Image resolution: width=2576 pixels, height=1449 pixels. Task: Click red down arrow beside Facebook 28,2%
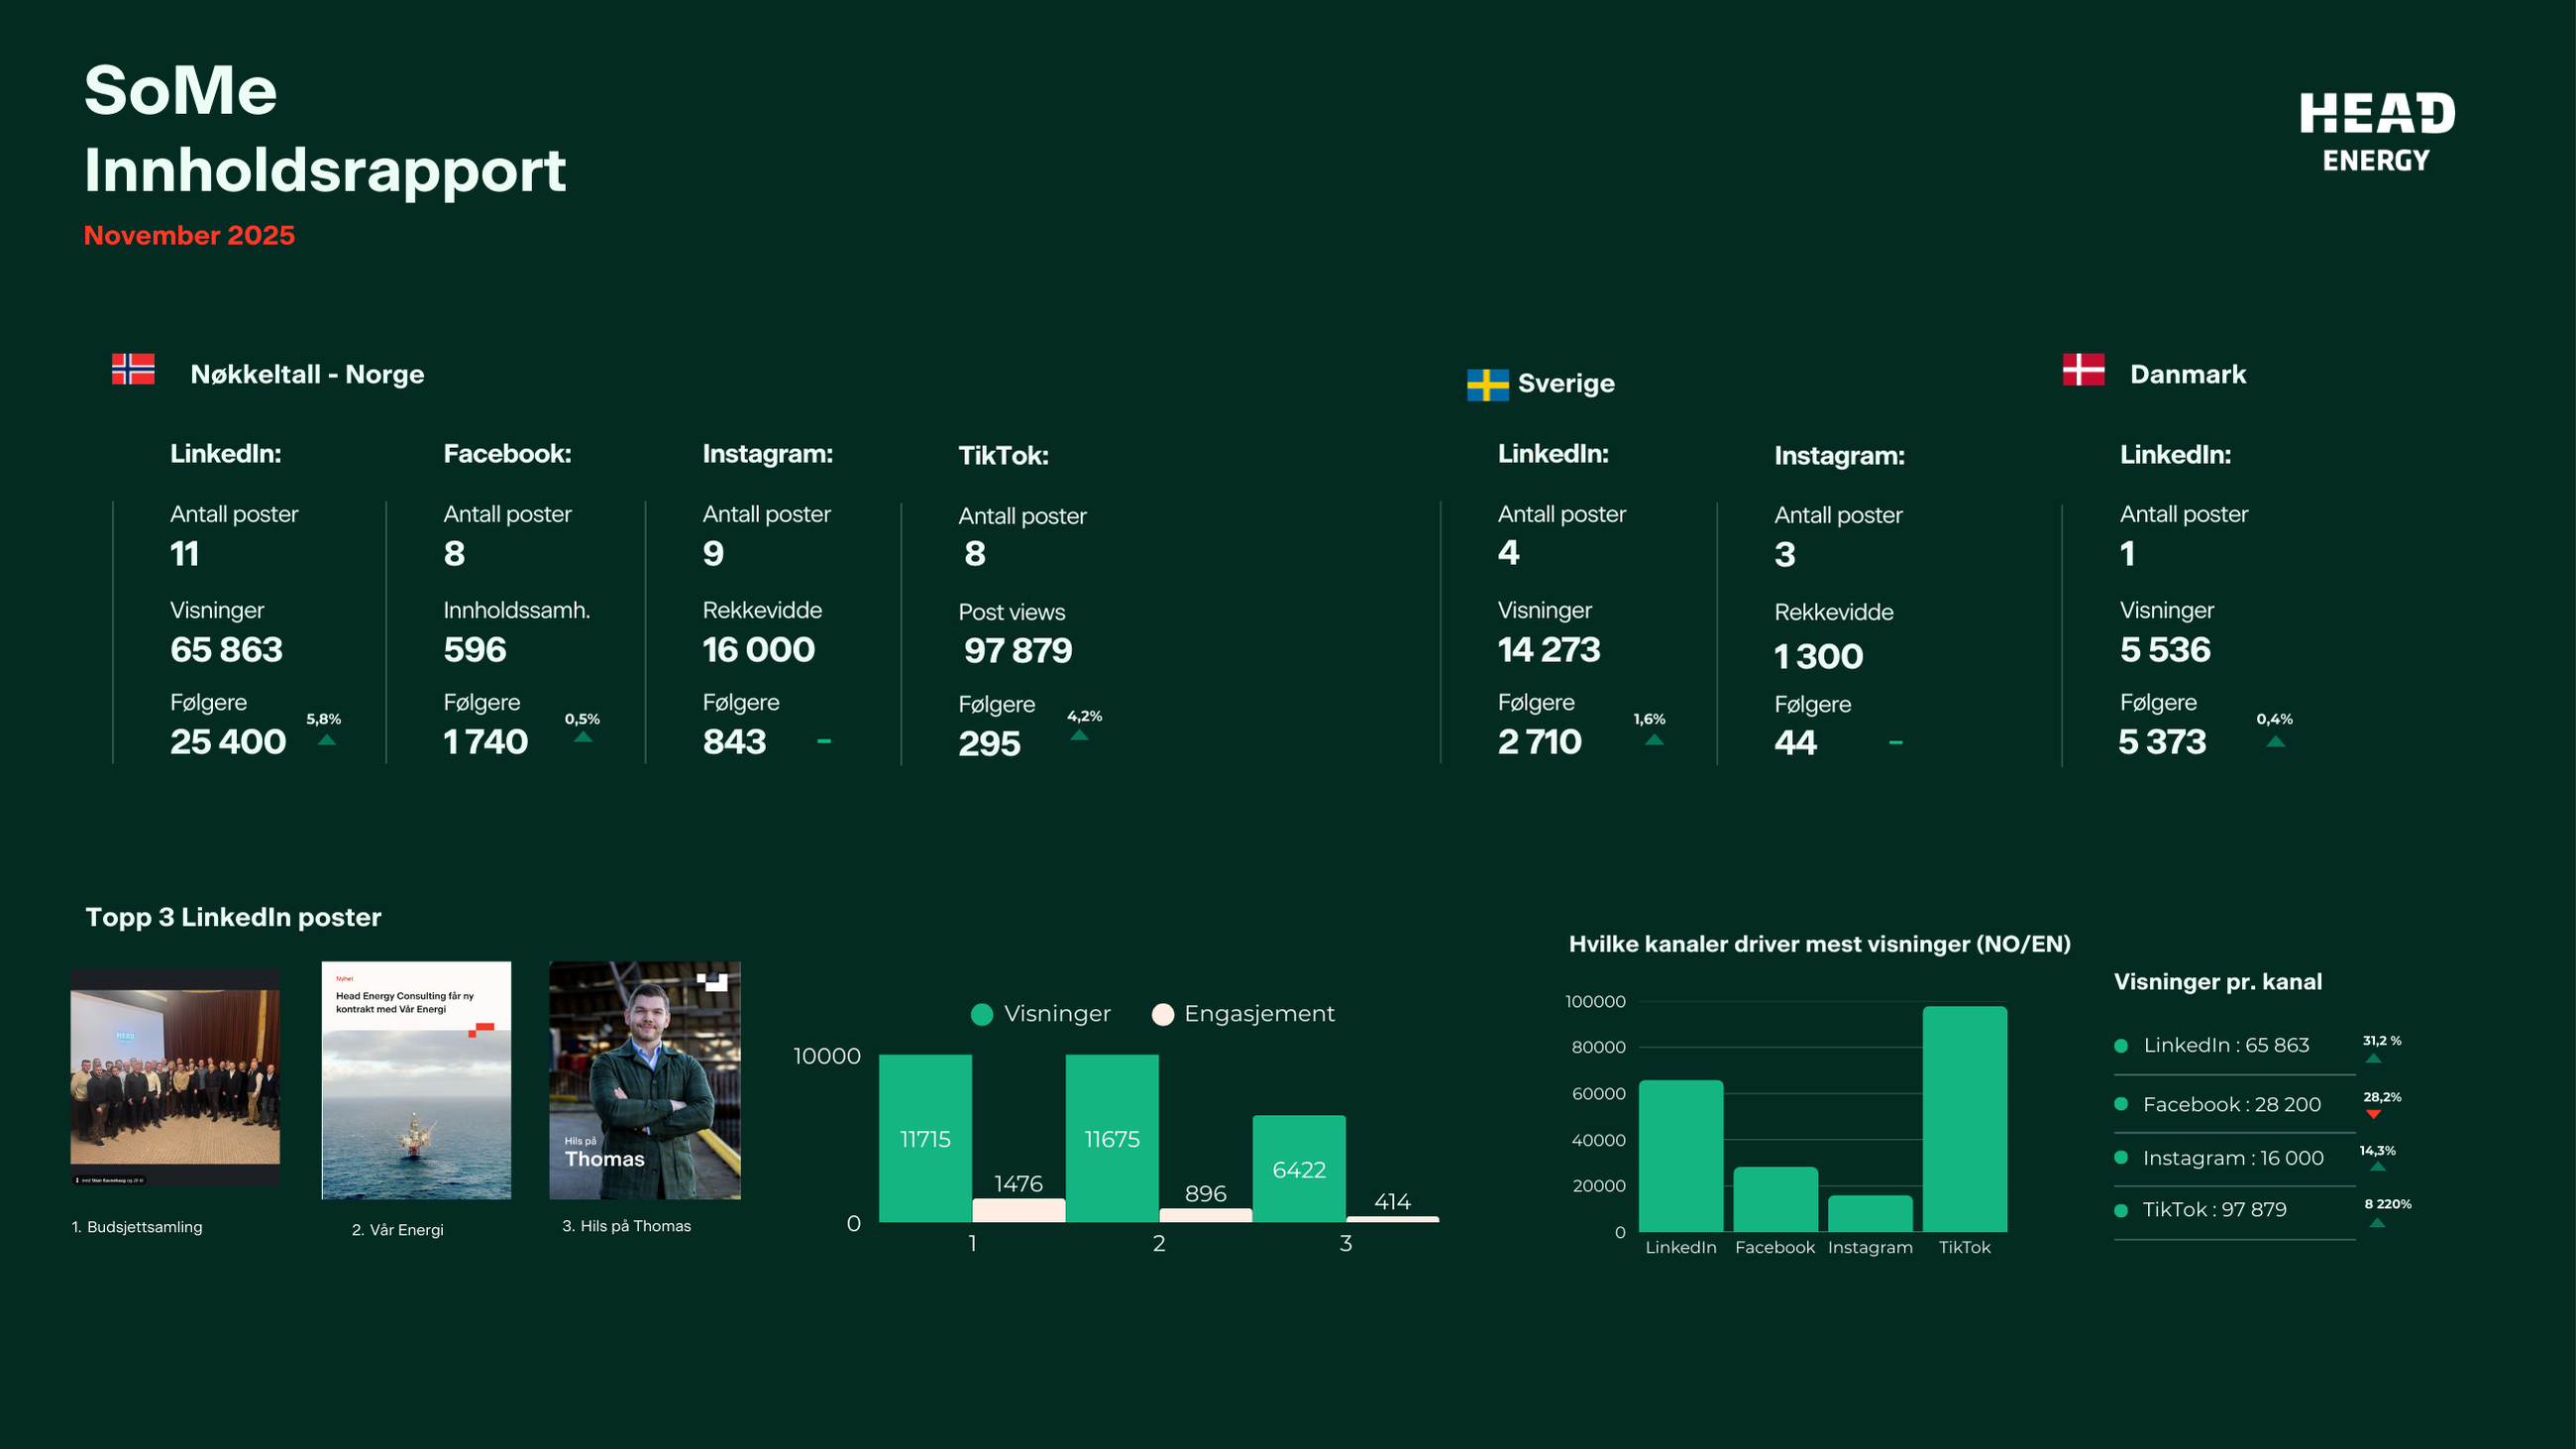click(x=2373, y=1114)
